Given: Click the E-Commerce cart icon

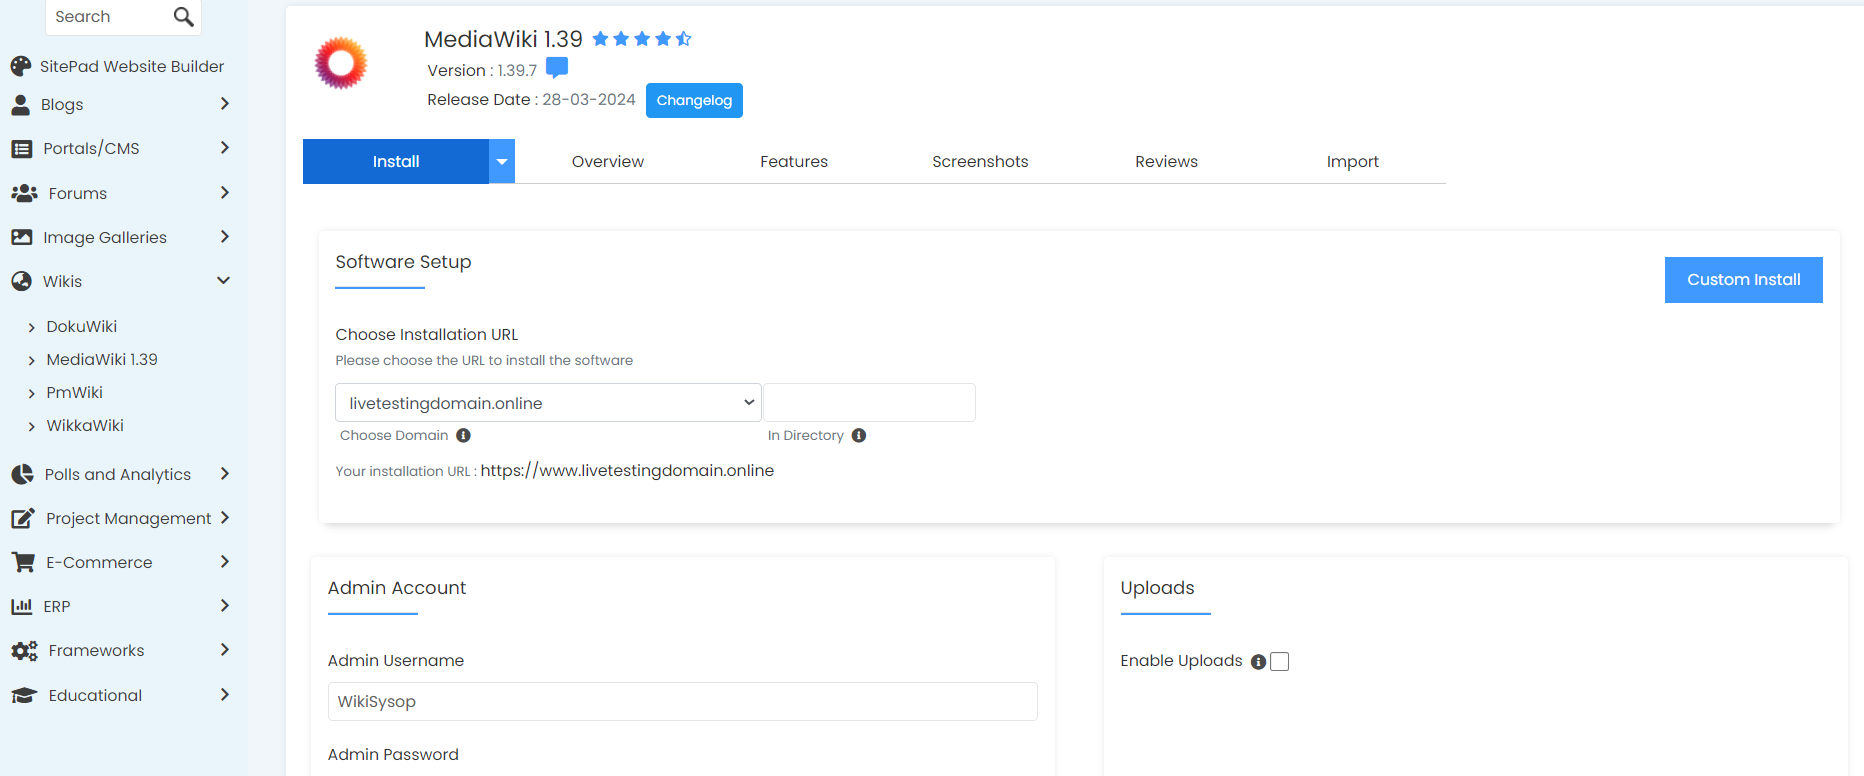Looking at the screenshot, I should click(23, 562).
